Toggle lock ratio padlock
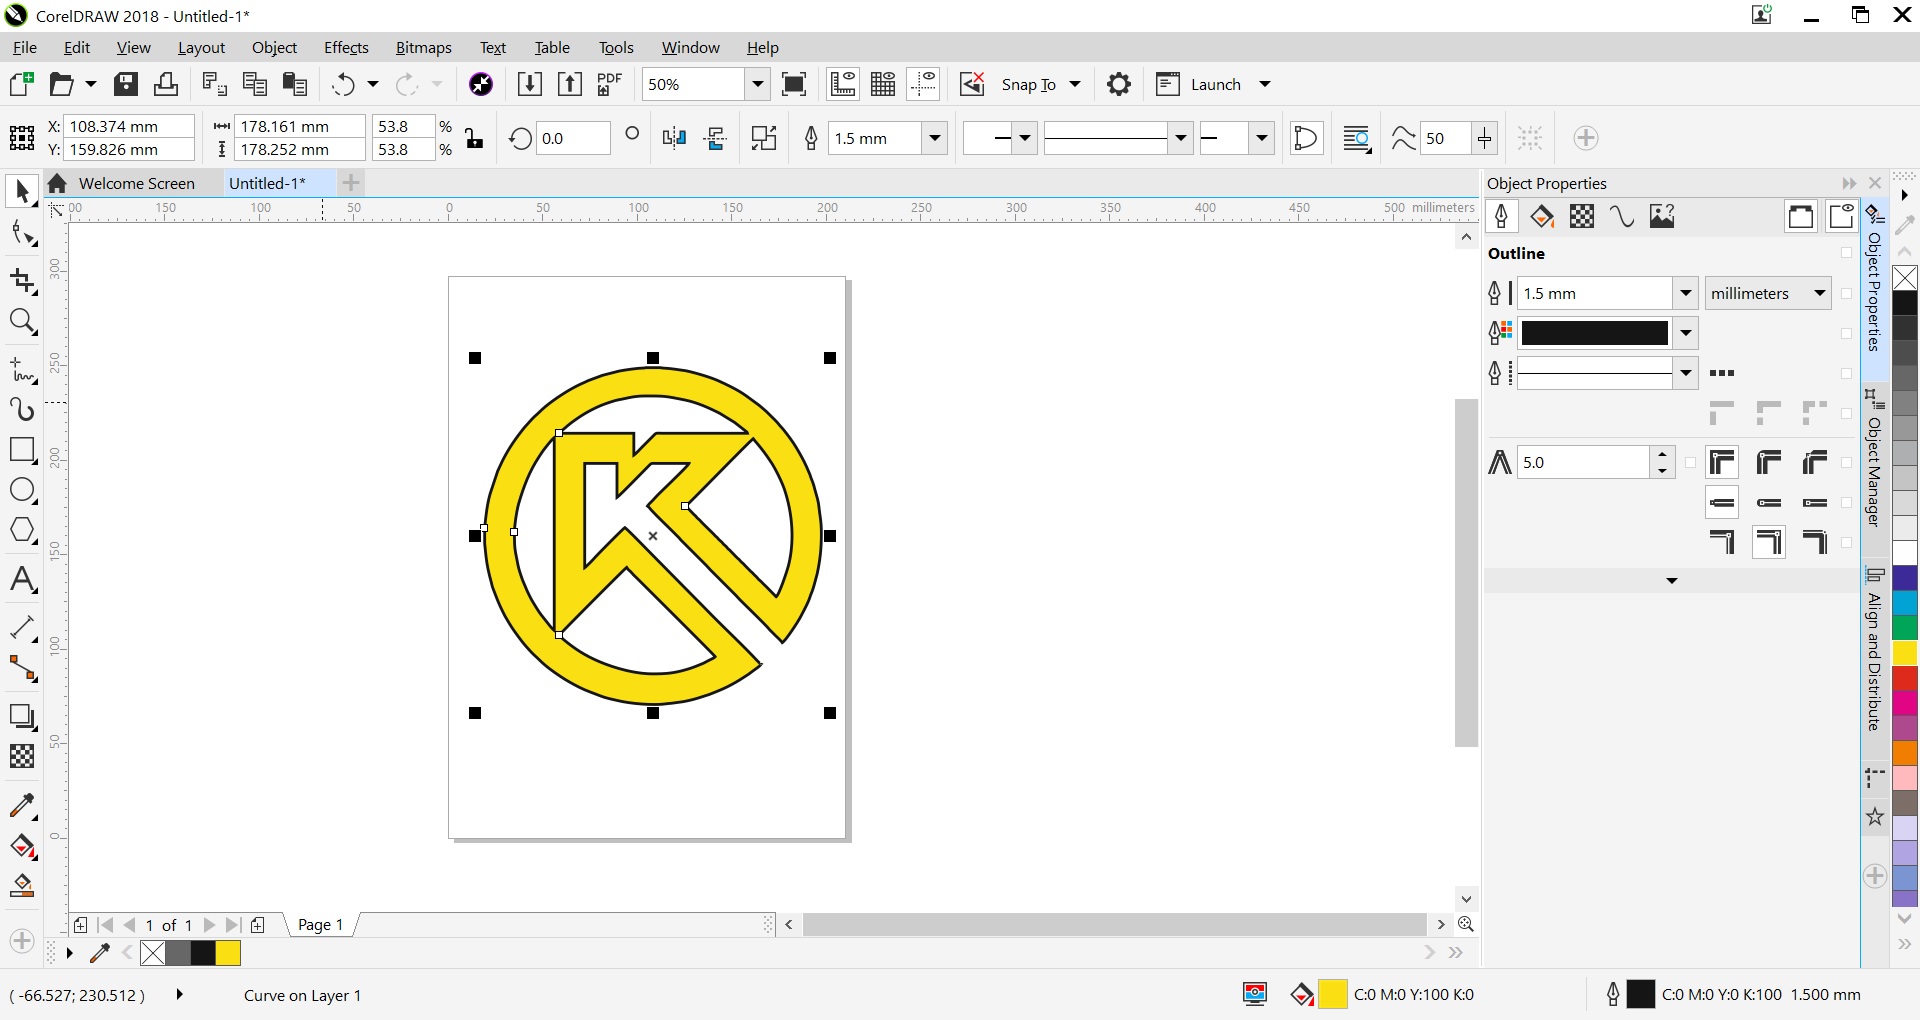The width and height of the screenshot is (1920, 1020). click(475, 138)
